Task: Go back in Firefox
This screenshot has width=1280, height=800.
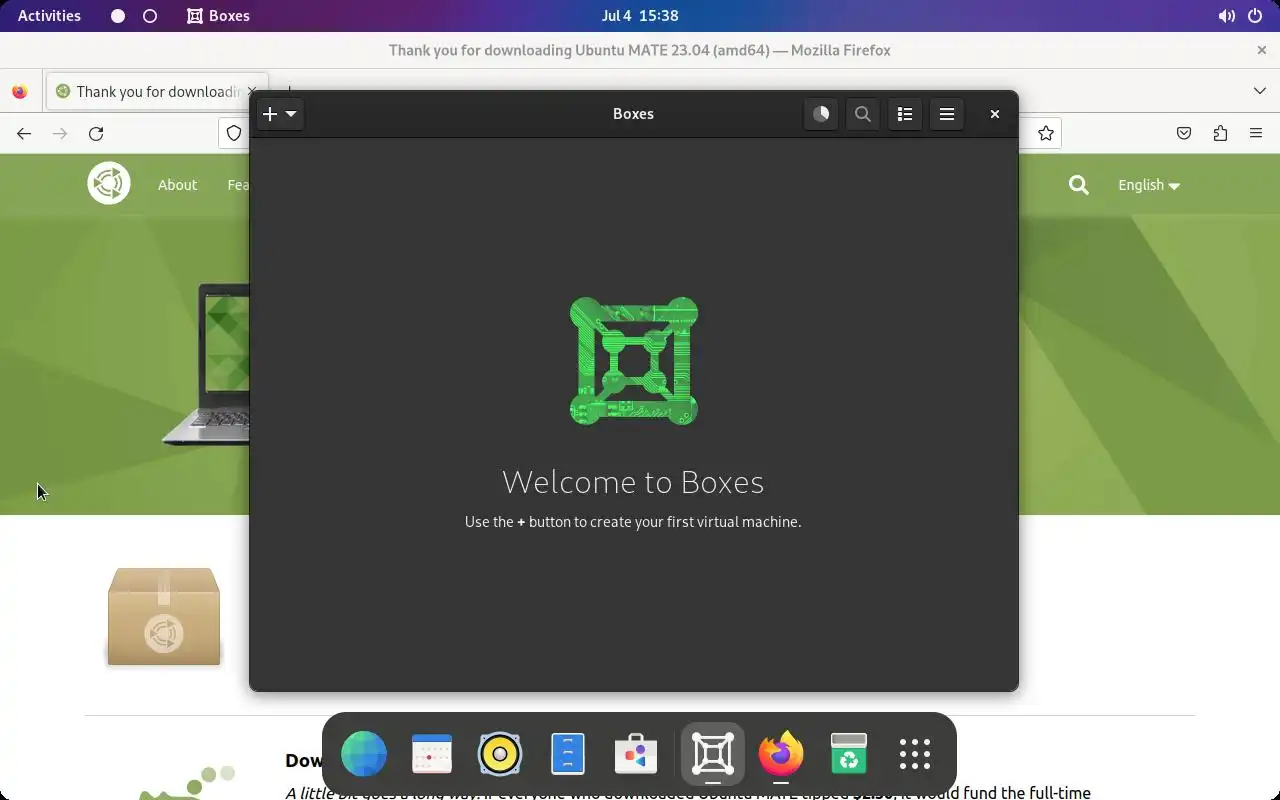Action: coord(24,134)
